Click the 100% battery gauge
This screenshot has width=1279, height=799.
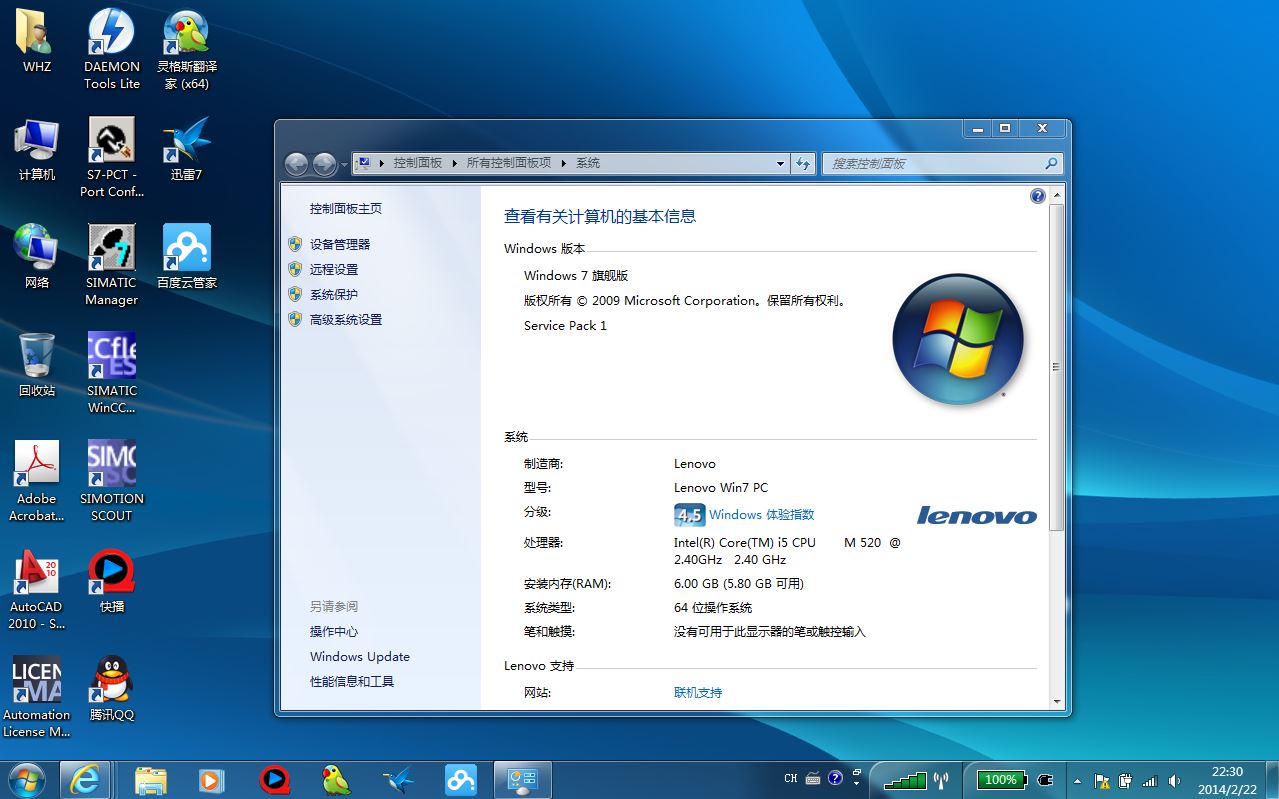pos(1001,780)
